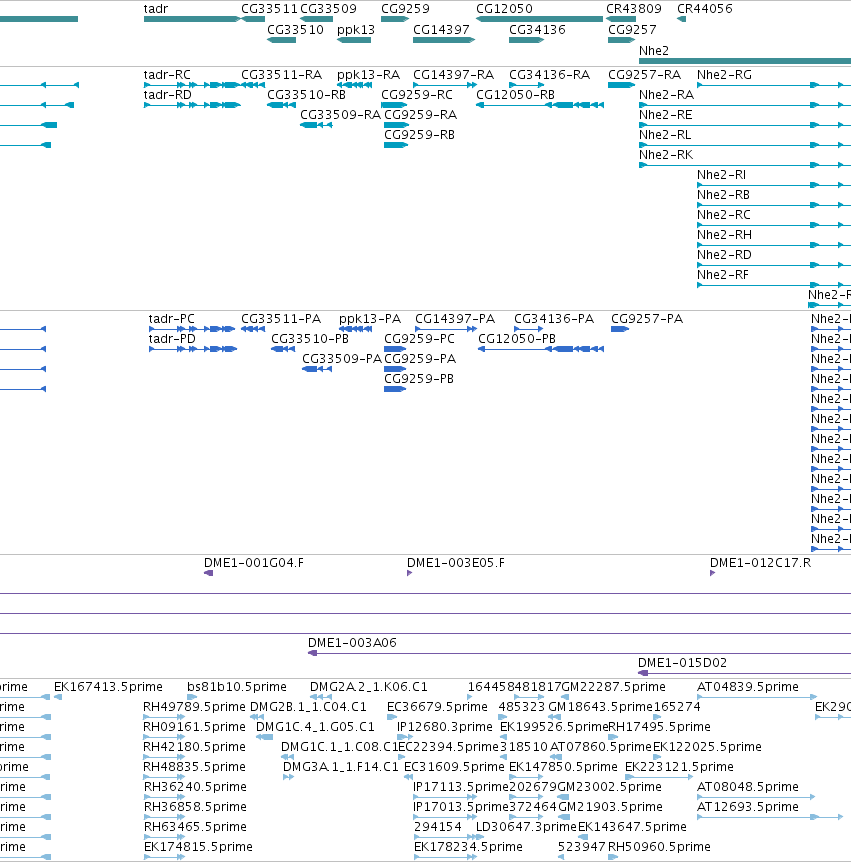Select protein CG12050-PB
Image resolution: width=851 pixels, height=862 pixels.
tap(517, 339)
